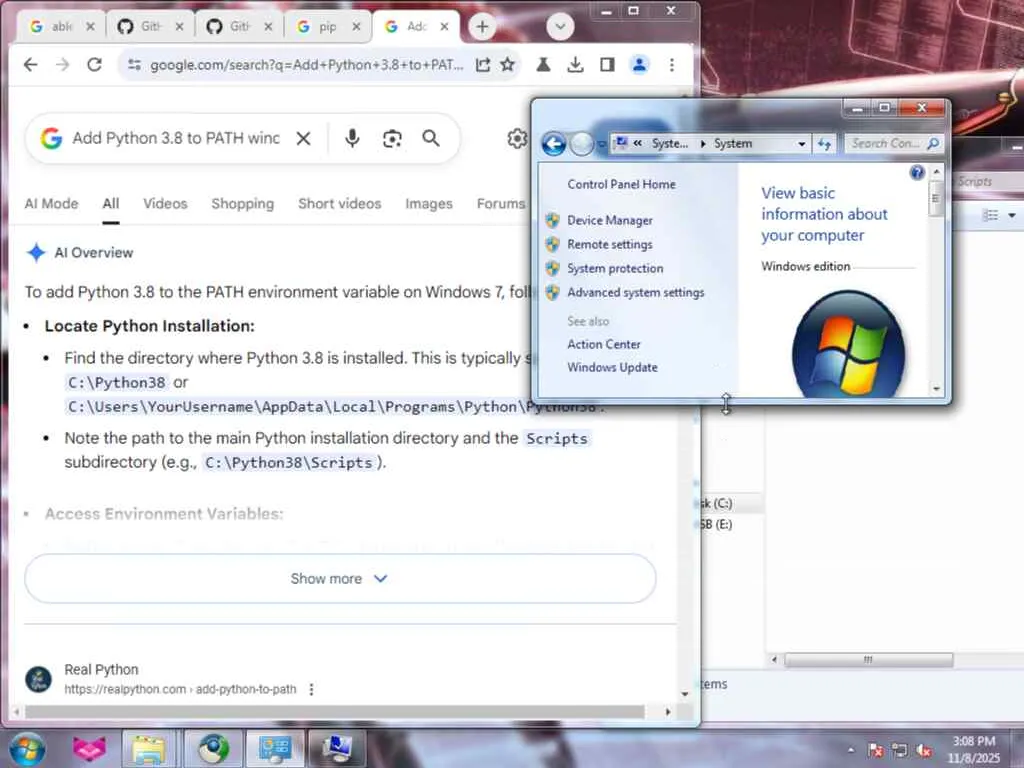Open the tab search dropdown arrow
1024x768 pixels.
[560, 27]
